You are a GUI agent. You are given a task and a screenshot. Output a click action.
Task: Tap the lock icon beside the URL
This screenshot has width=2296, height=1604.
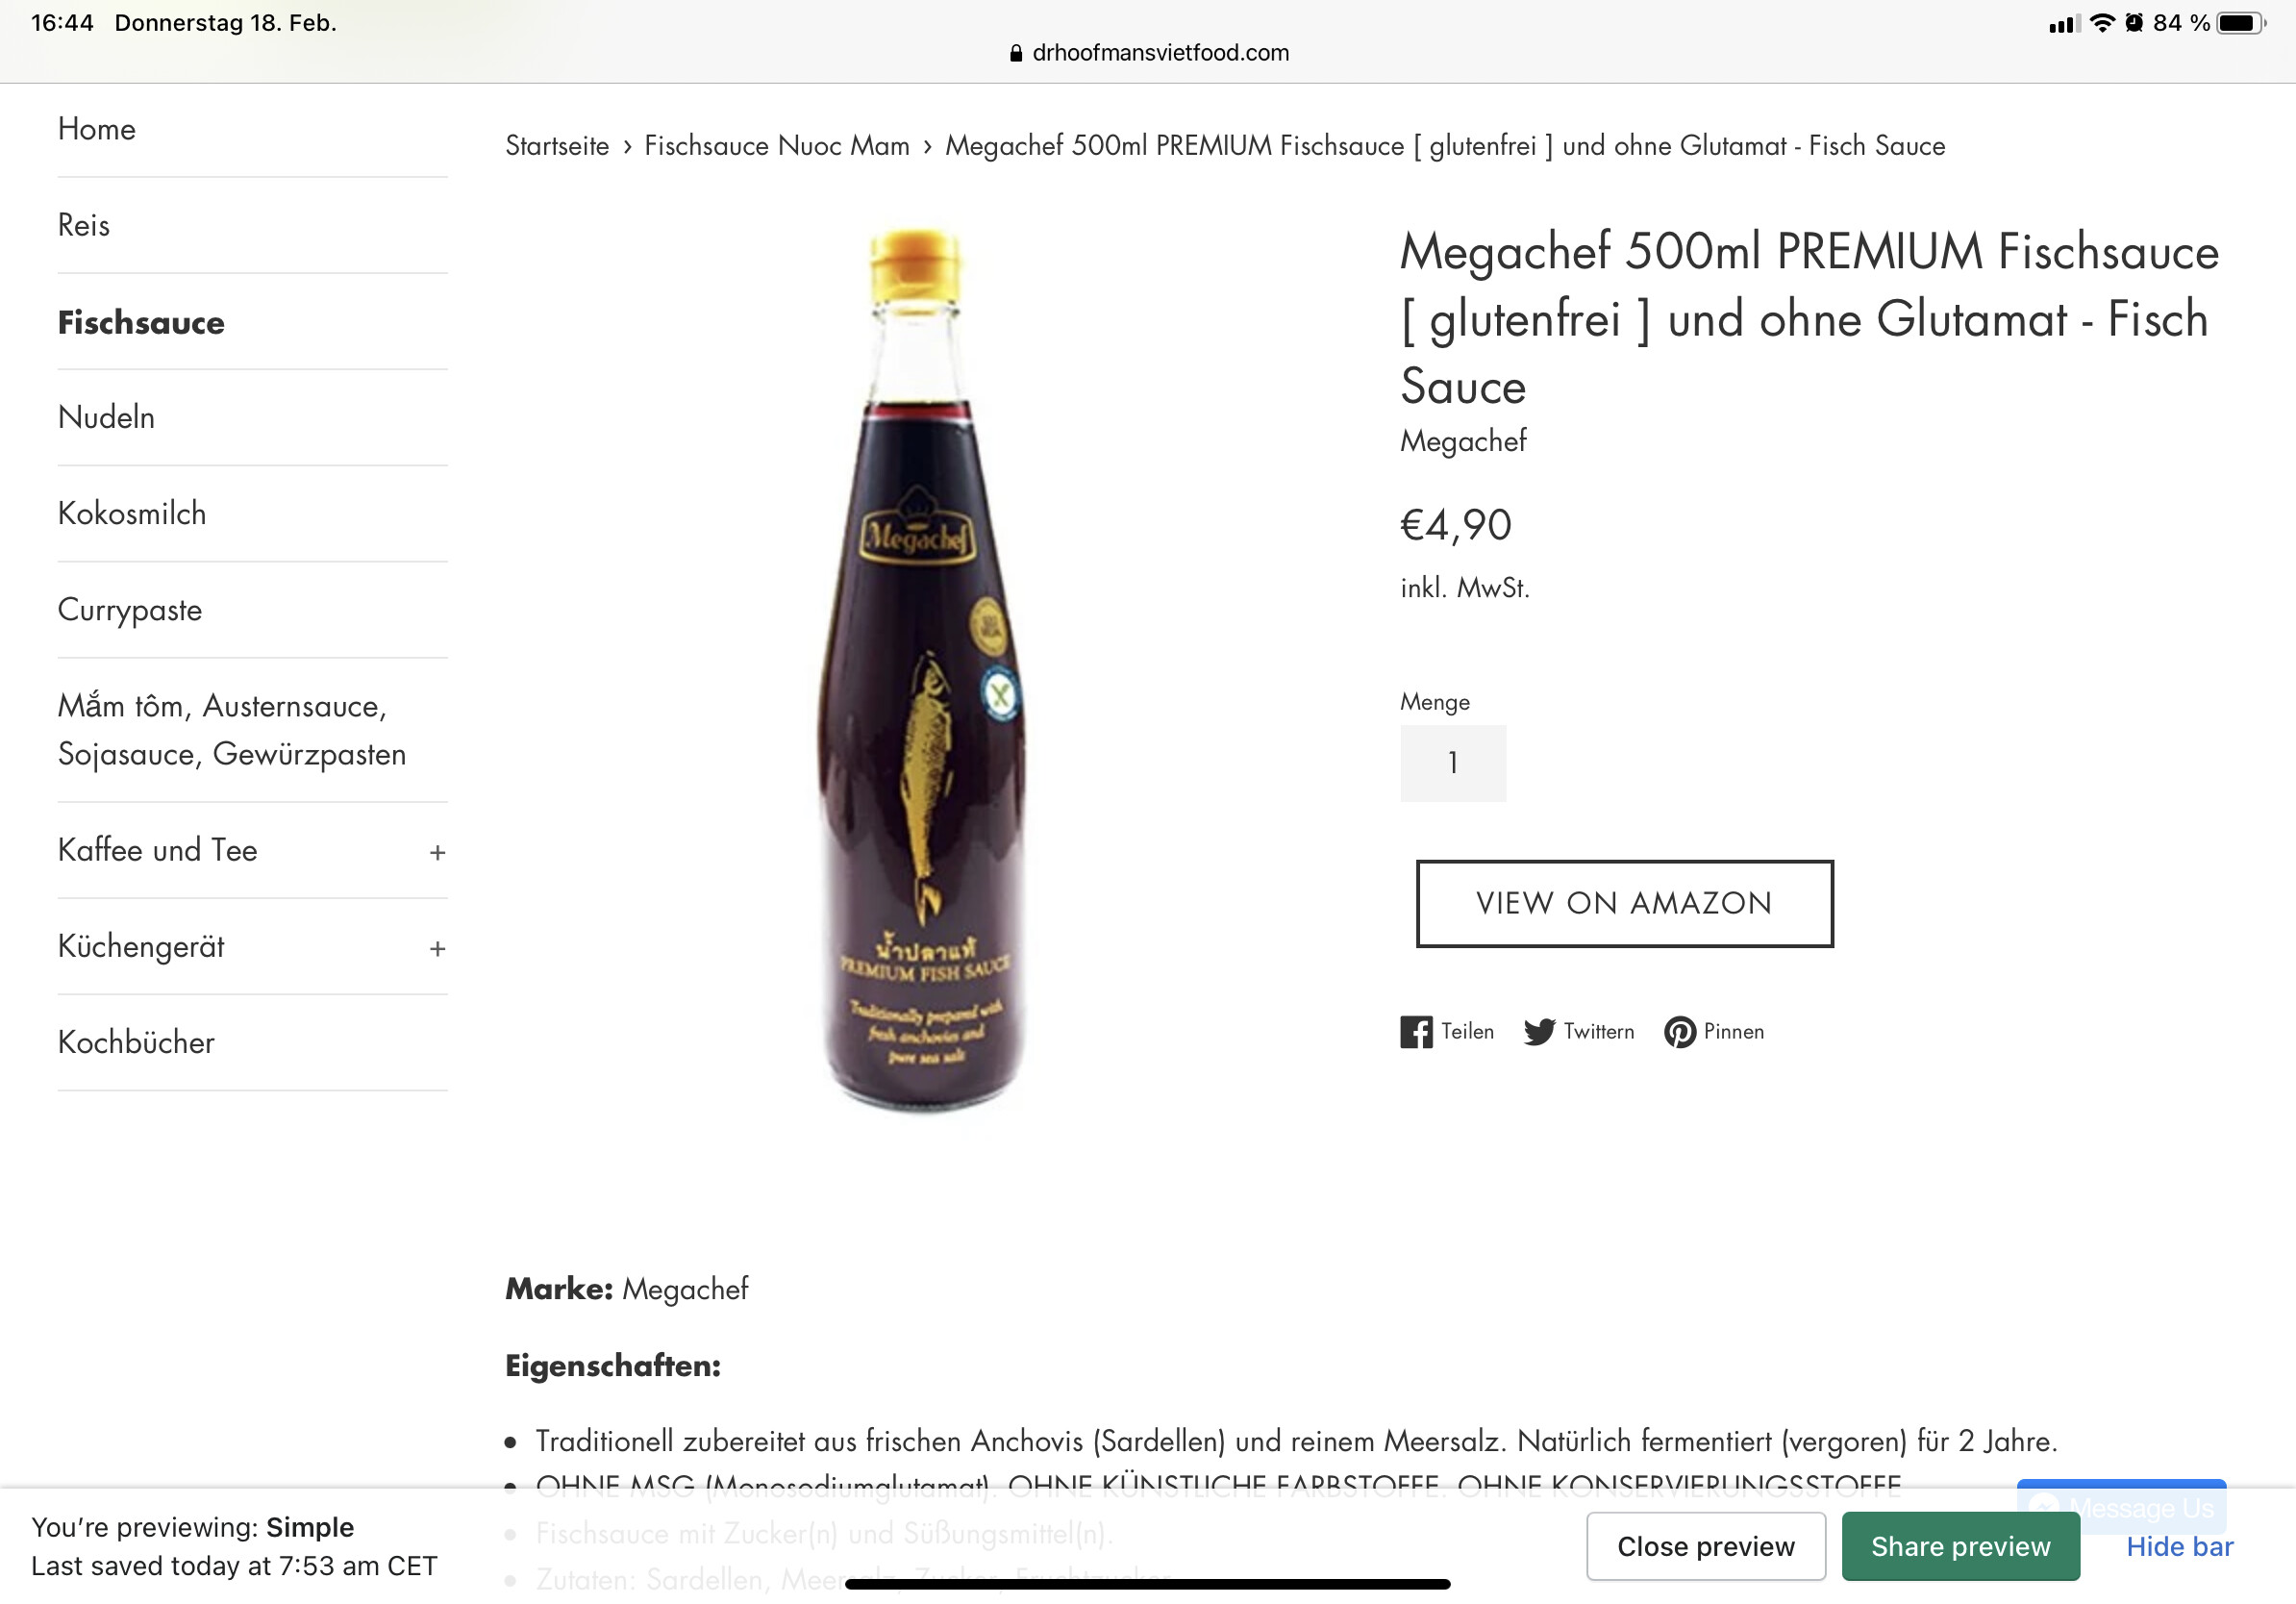click(1016, 53)
